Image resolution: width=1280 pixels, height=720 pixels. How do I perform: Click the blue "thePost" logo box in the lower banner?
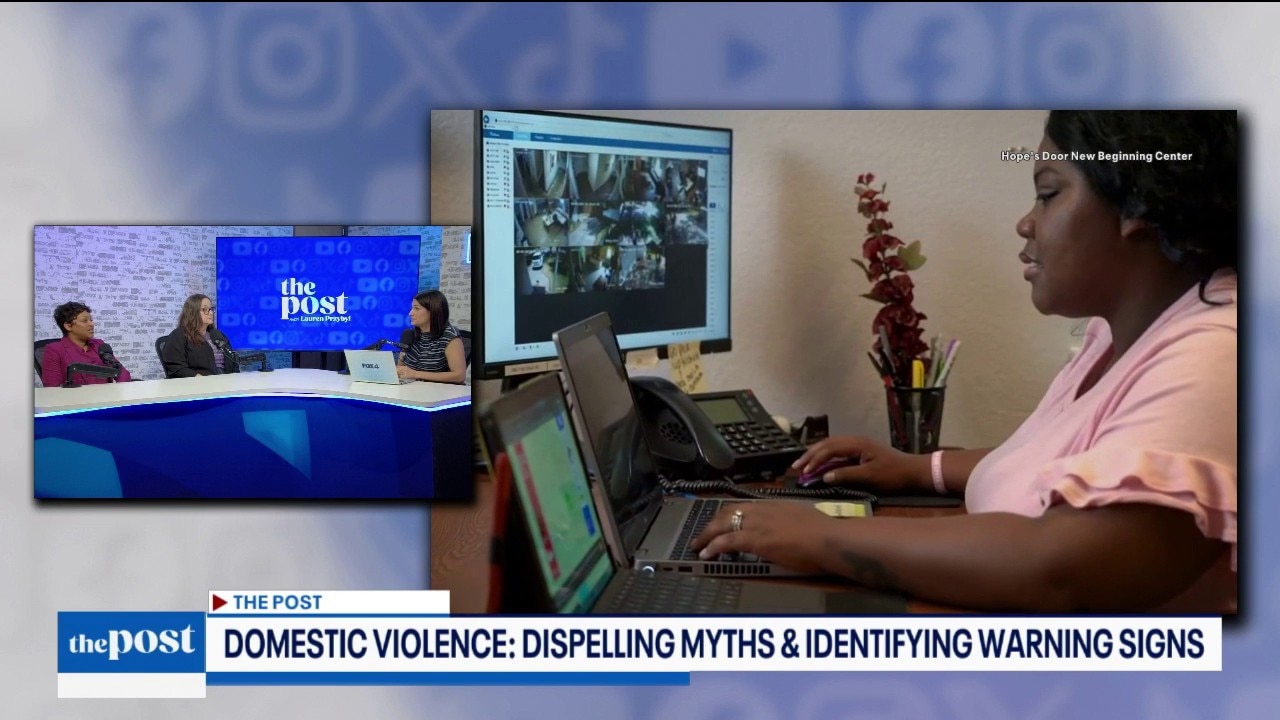[131, 642]
